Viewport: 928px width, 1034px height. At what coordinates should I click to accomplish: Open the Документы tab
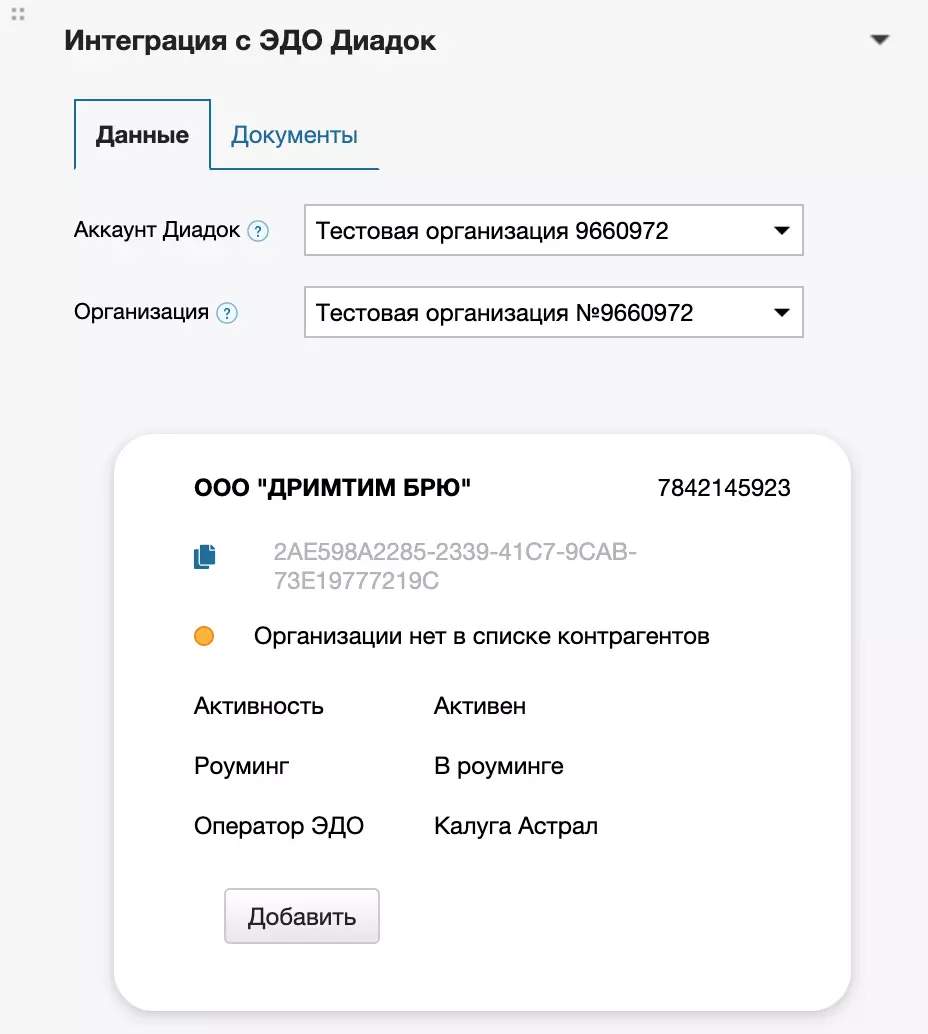pyautogui.click(x=294, y=135)
